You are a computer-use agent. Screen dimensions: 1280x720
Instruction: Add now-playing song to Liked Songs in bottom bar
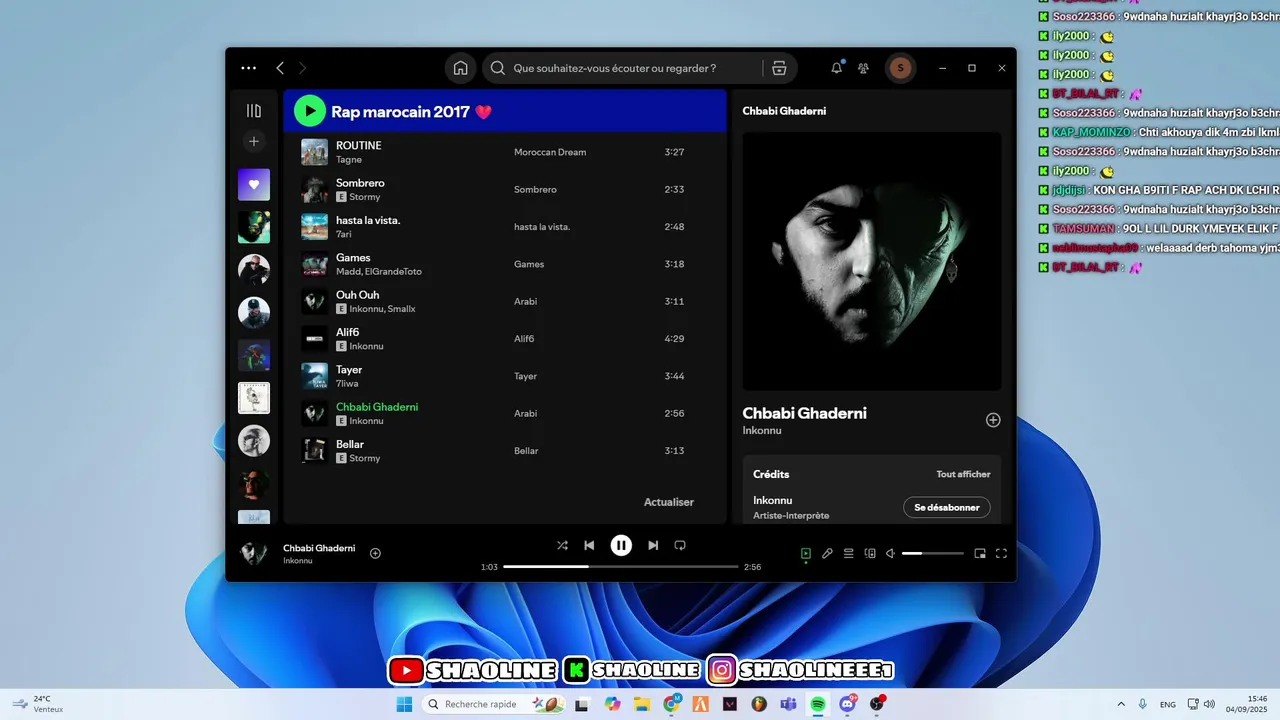click(x=375, y=553)
